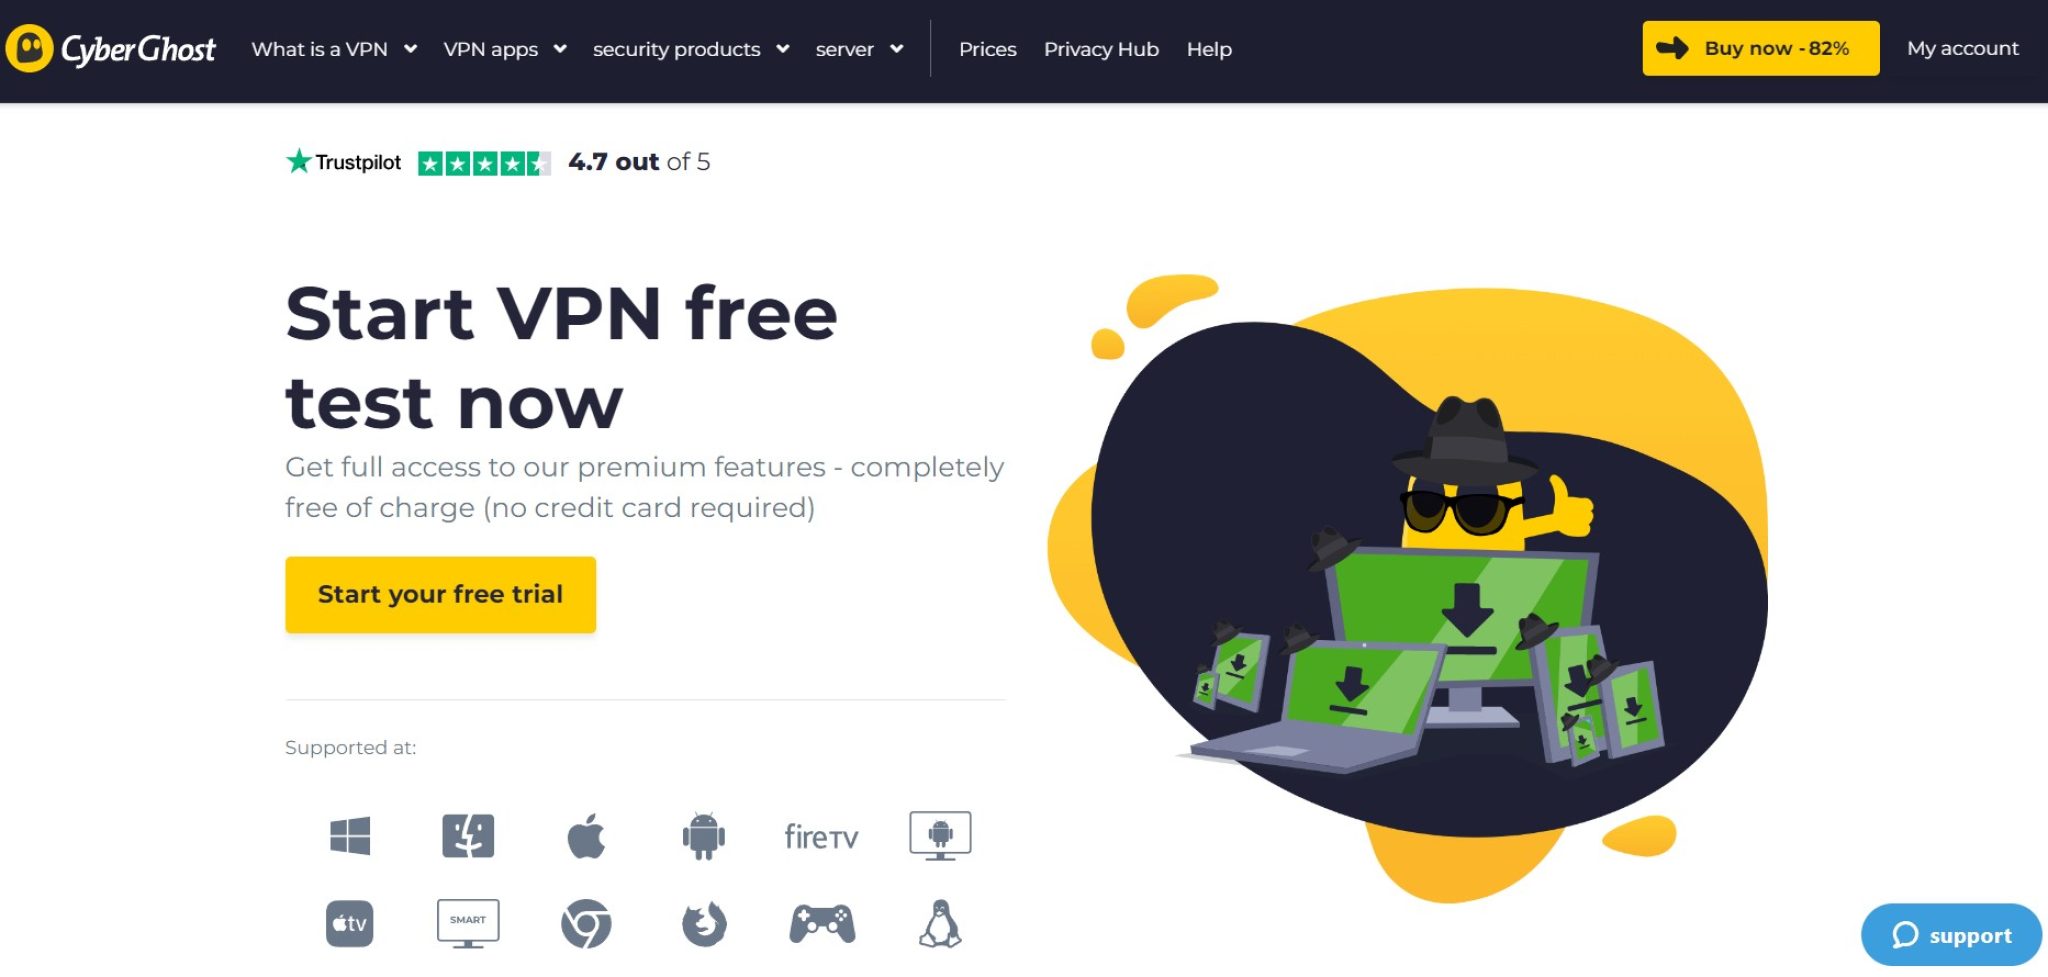The image size is (2048, 977).
Task: Open the support chat bubble
Action: tap(1951, 935)
